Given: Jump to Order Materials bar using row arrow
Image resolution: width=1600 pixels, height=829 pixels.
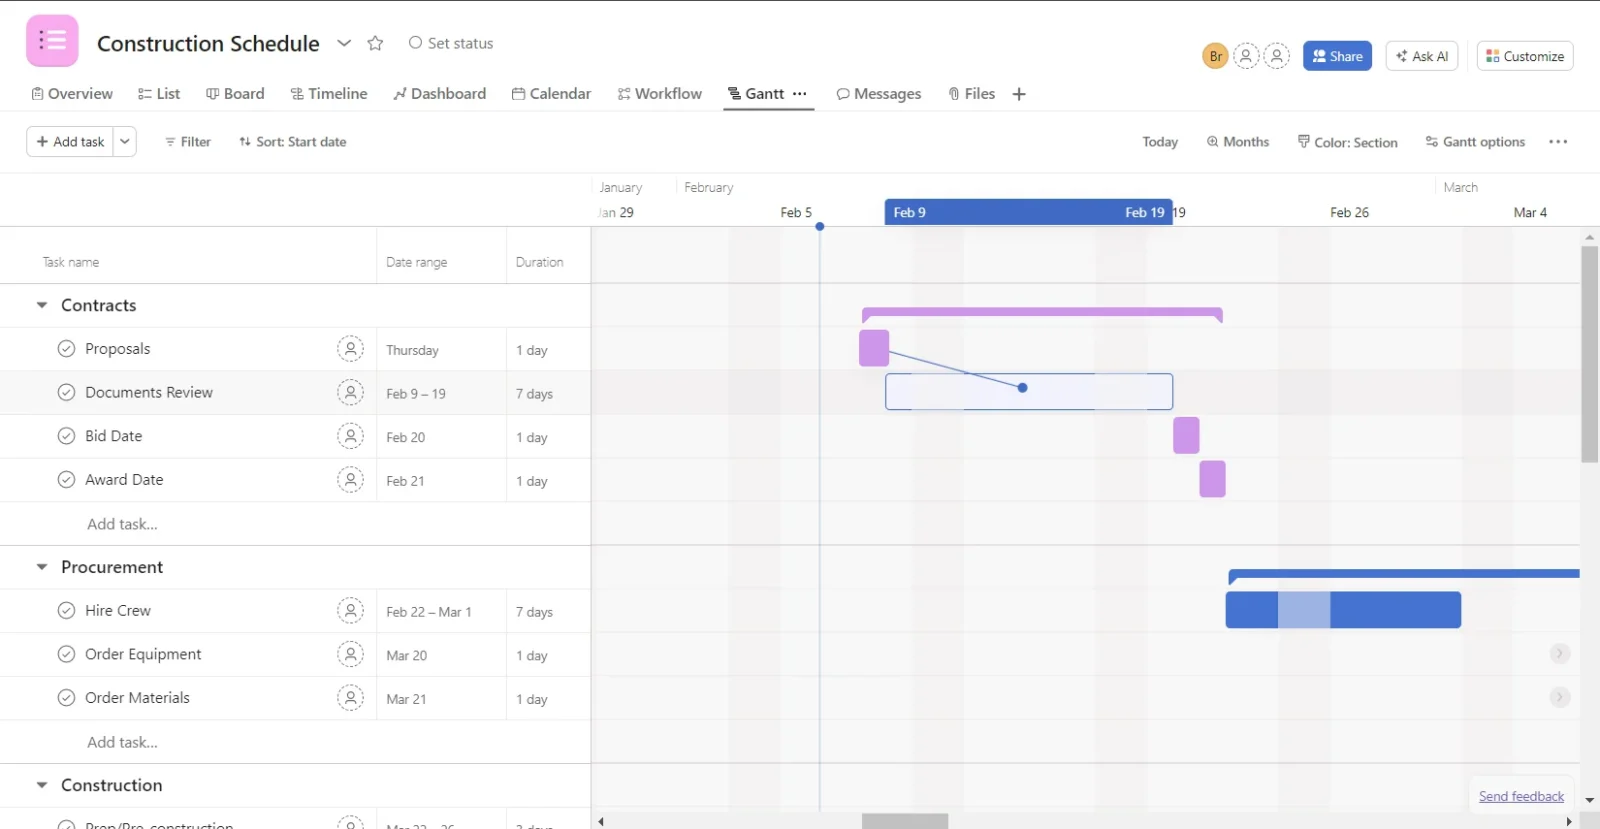Looking at the screenshot, I should point(1559,697).
